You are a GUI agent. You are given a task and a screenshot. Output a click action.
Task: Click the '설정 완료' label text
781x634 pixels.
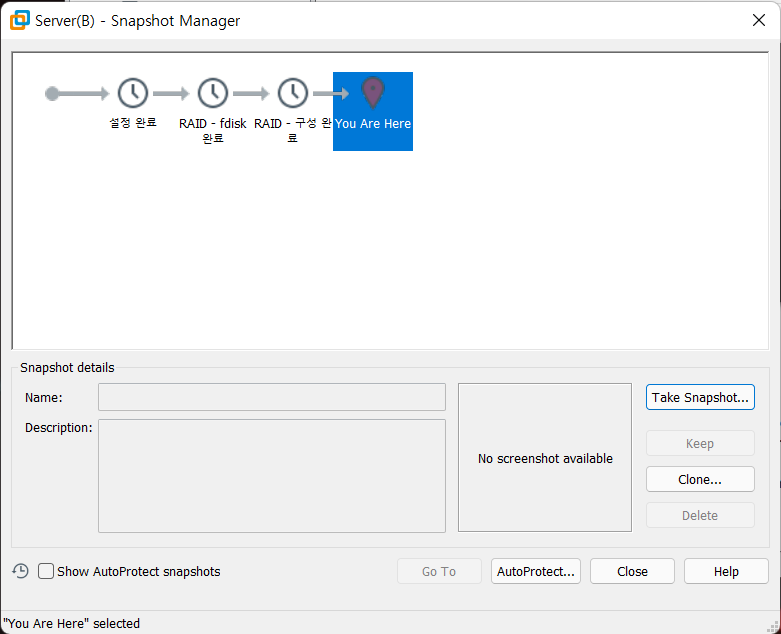(133, 123)
